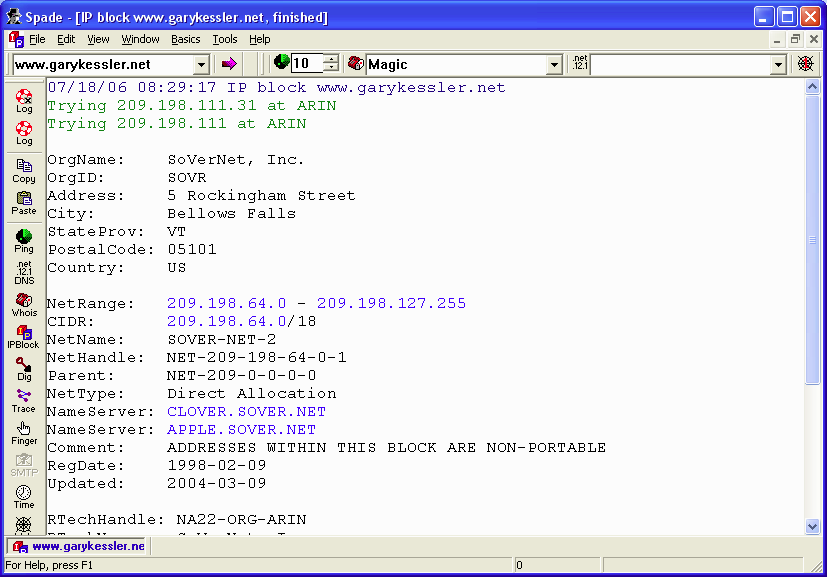Viewport: 827px width, 577px height.
Task: Run the Trace tool from sidebar
Action: (24, 401)
